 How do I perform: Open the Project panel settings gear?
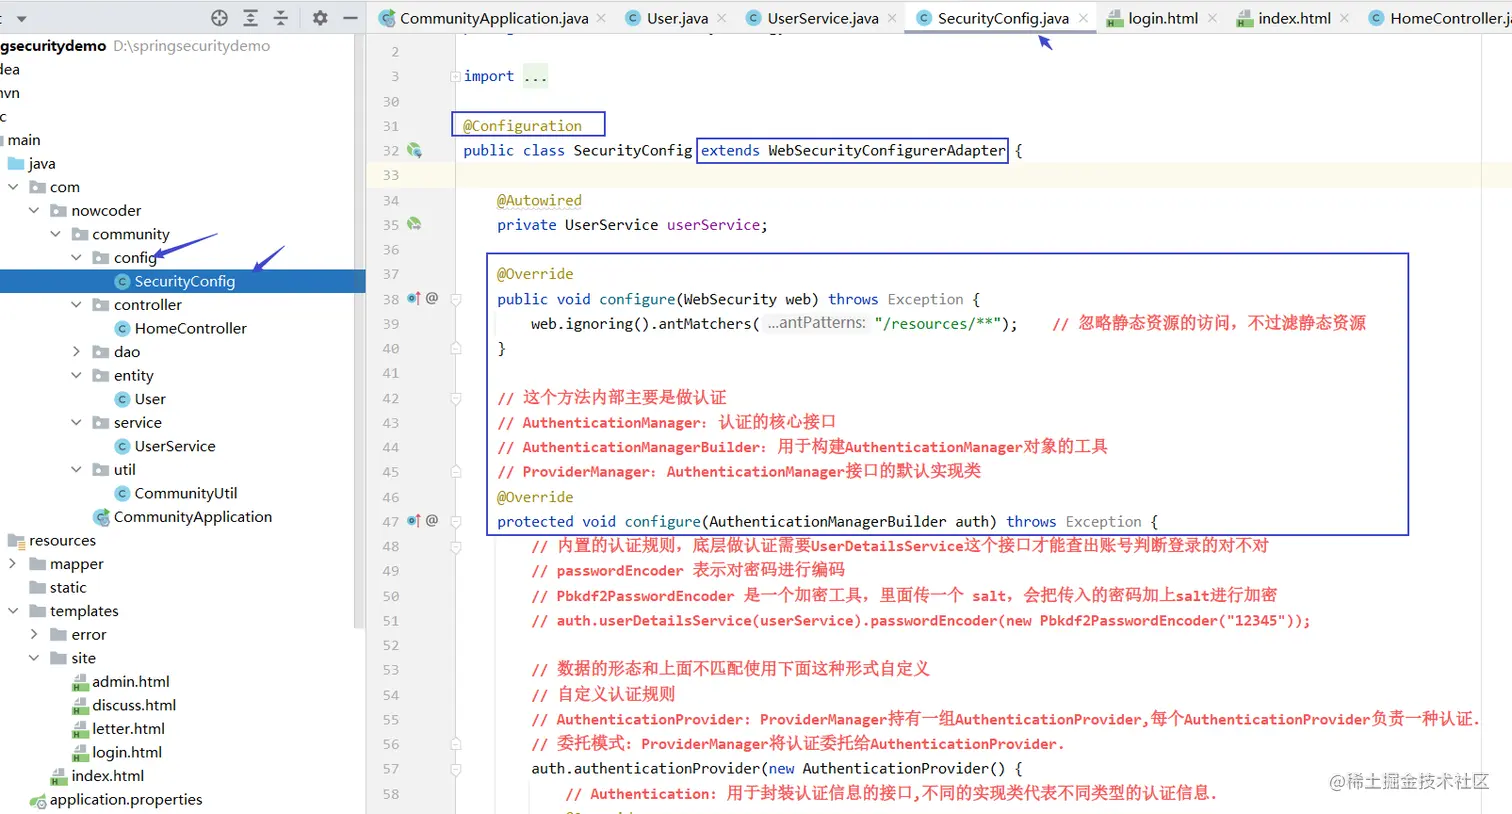320,18
